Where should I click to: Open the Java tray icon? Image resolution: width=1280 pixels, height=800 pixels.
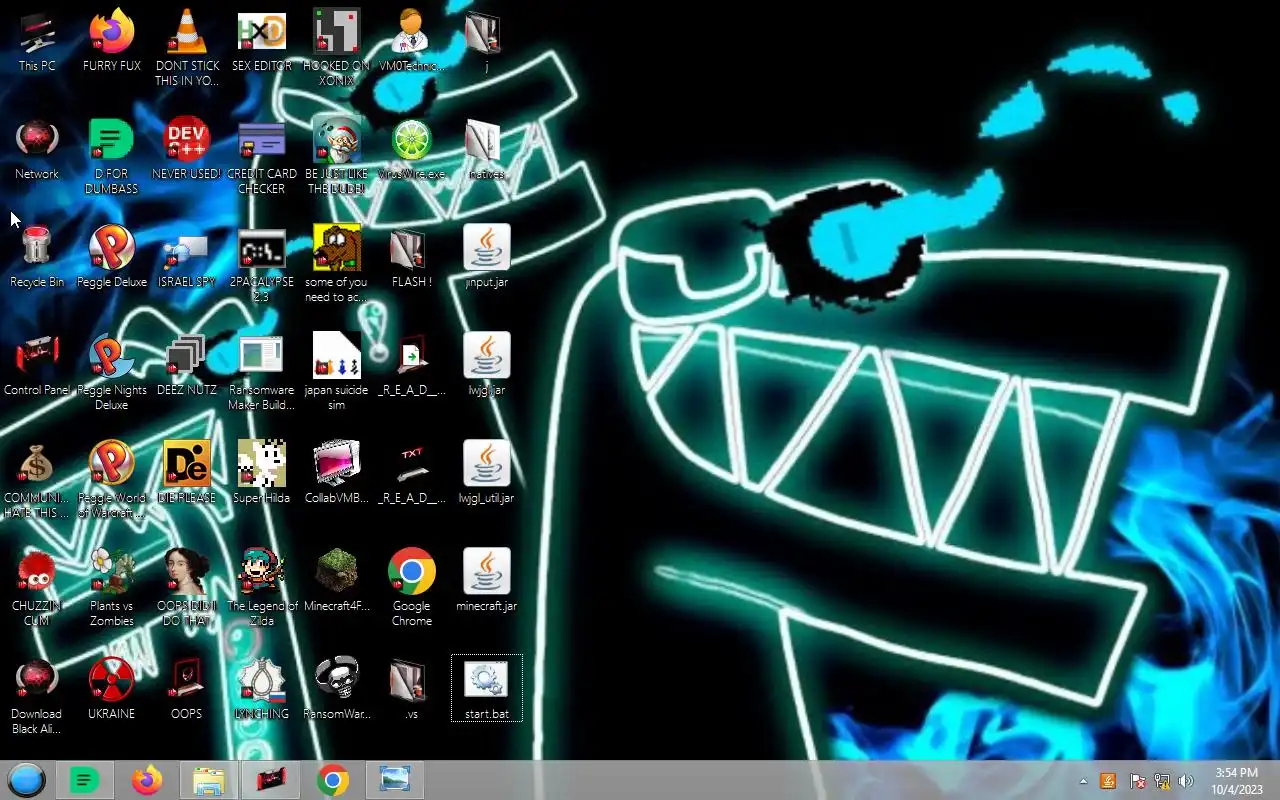click(1108, 781)
